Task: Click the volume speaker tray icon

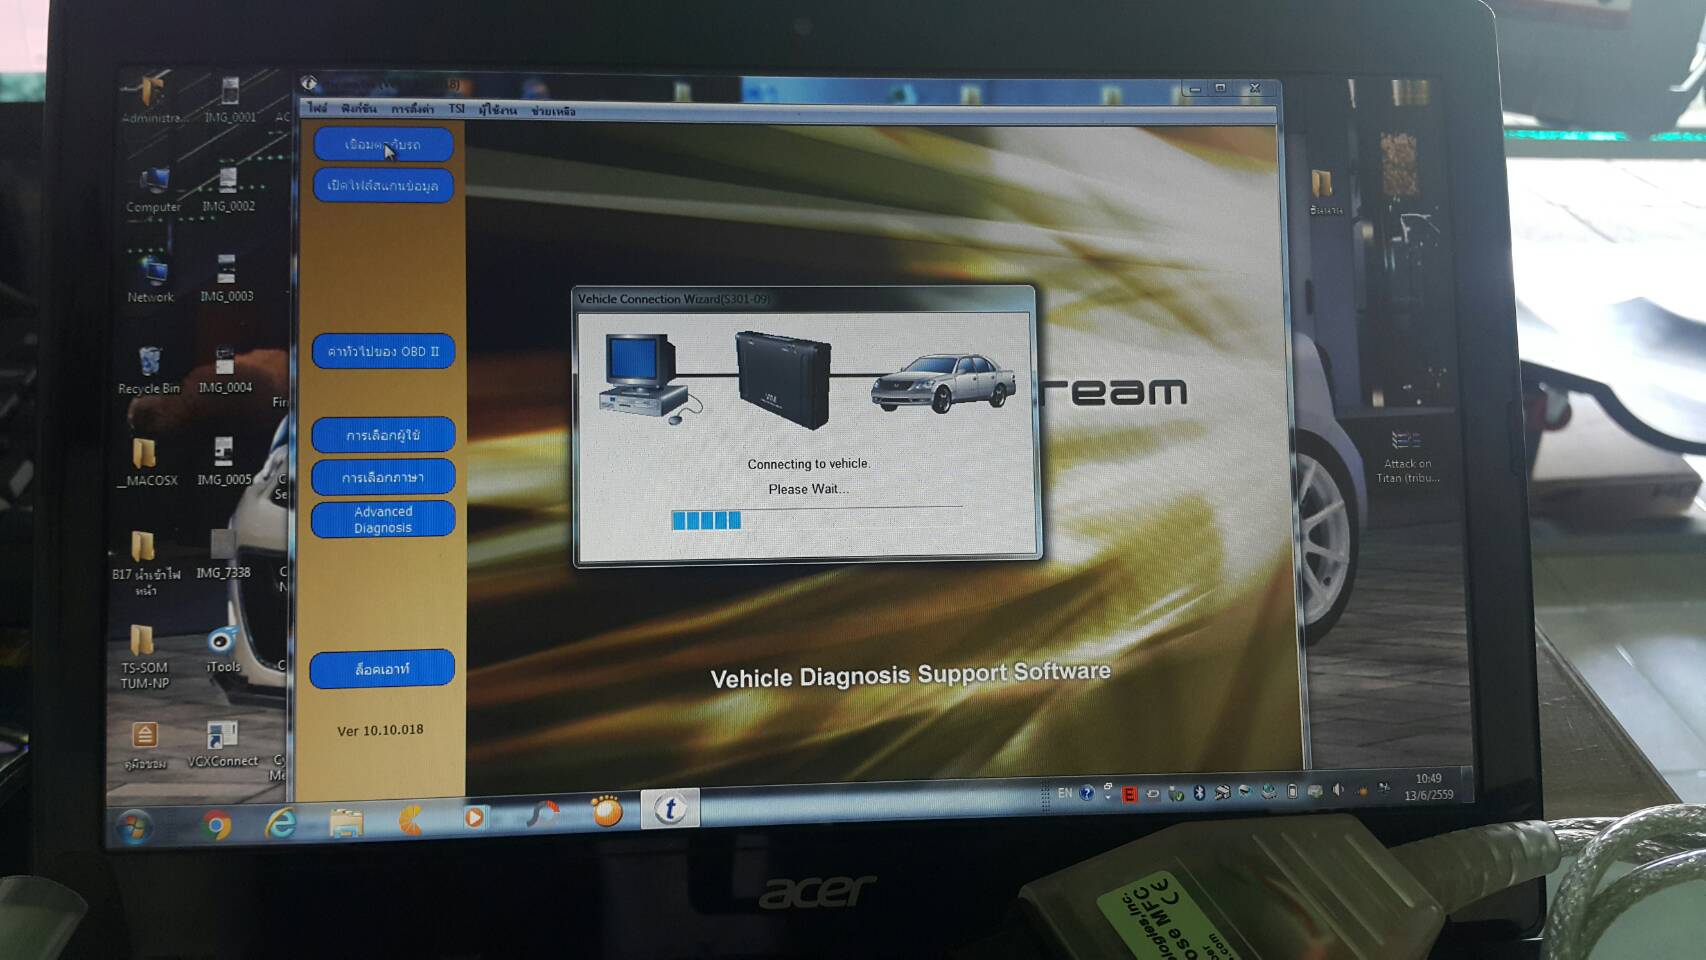Action: click(1338, 791)
